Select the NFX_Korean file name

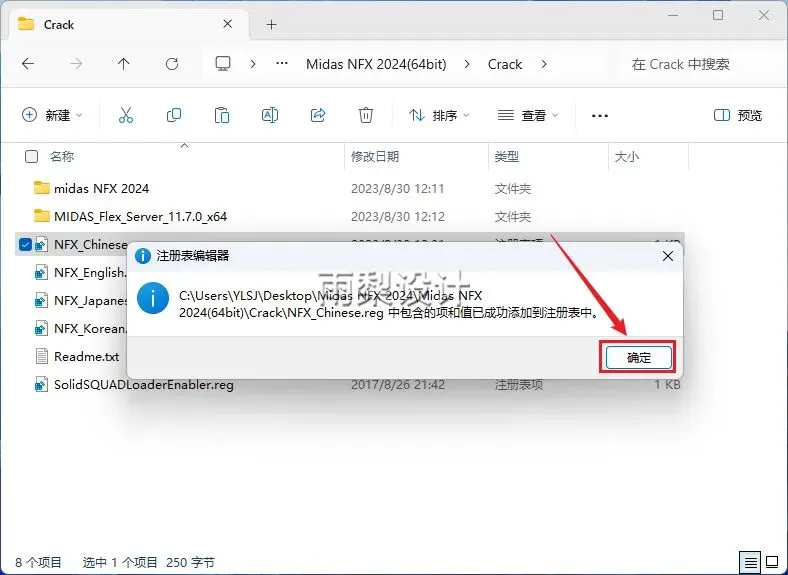point(90,329)
